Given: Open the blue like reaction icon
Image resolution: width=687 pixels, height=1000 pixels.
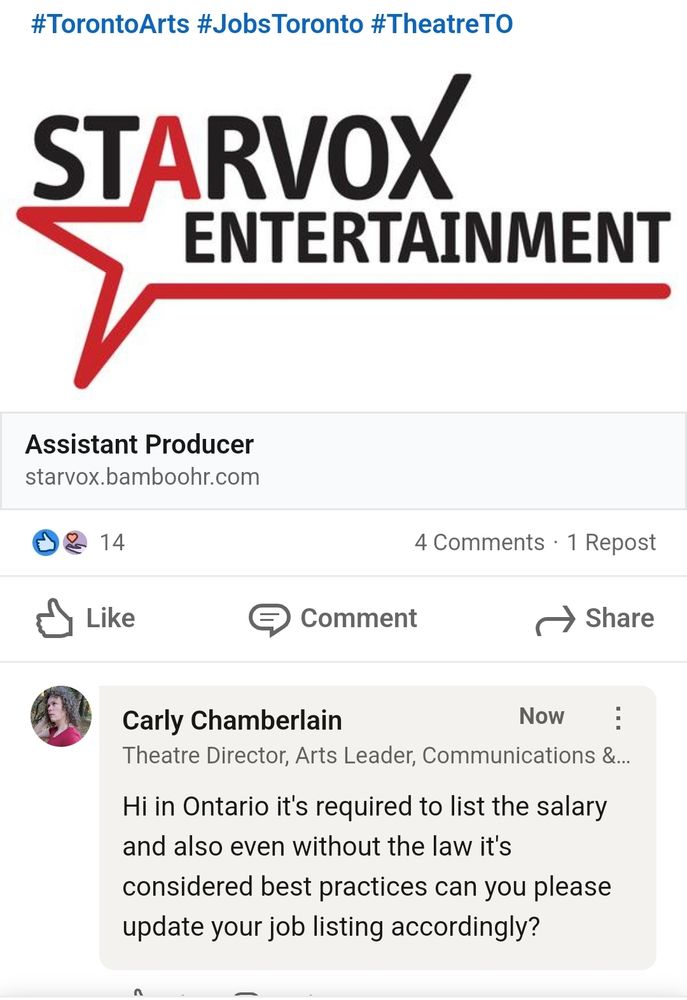Looking at the screenshot, I should pos(45,543).
